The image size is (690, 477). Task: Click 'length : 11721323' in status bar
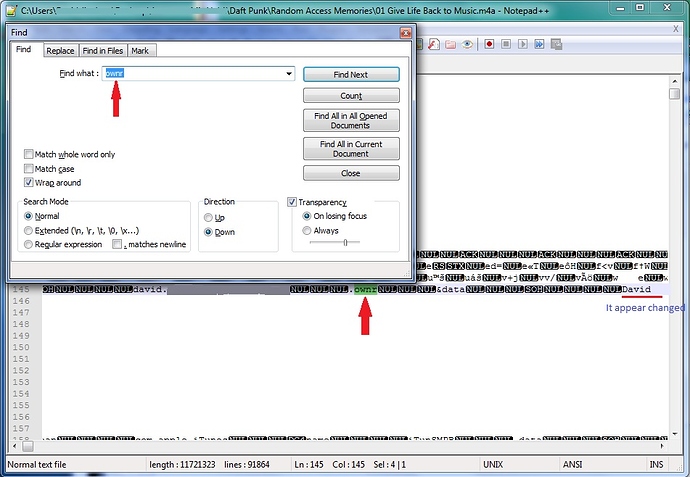click(182, 465)
